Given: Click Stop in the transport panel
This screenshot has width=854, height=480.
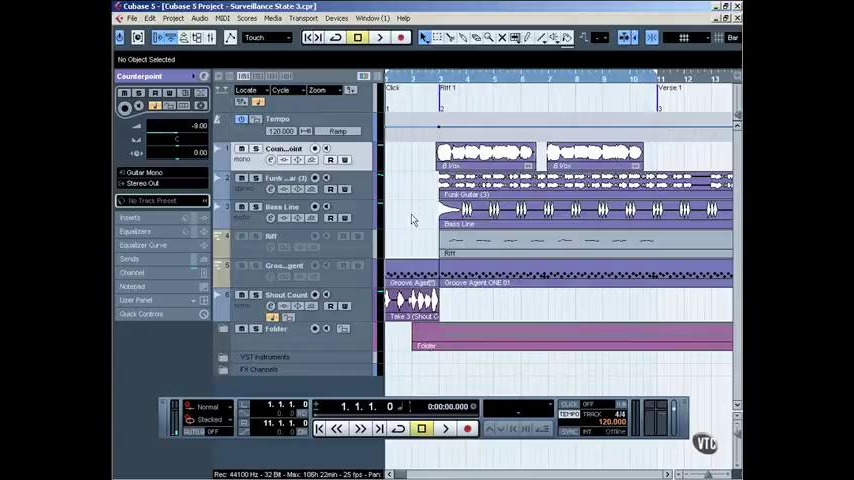Looking at the screenshot, I should [x=421, y=429].
